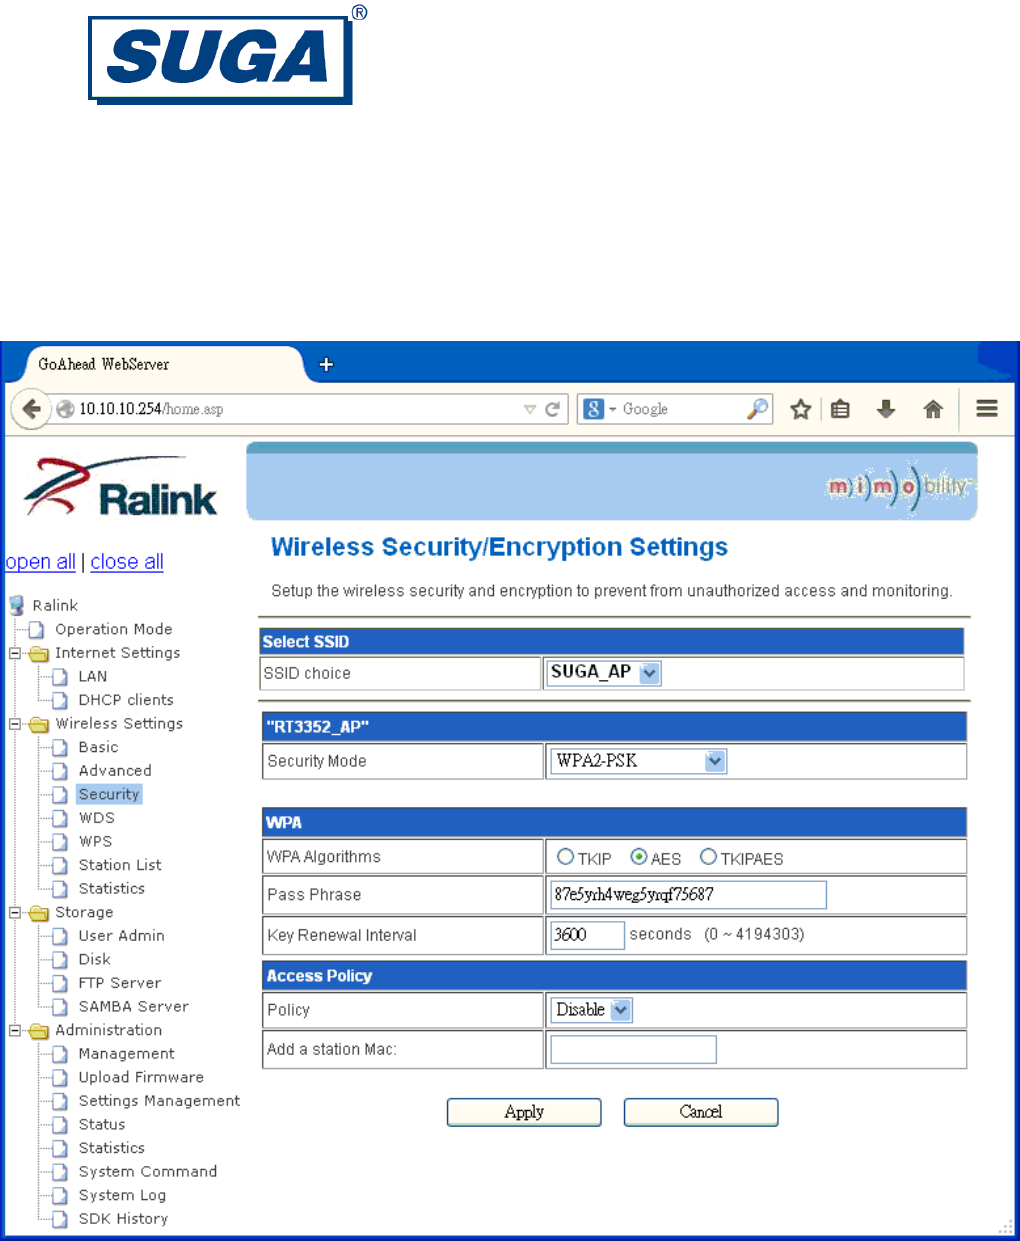Click the Storage folder icon

[x=39, y=913]
